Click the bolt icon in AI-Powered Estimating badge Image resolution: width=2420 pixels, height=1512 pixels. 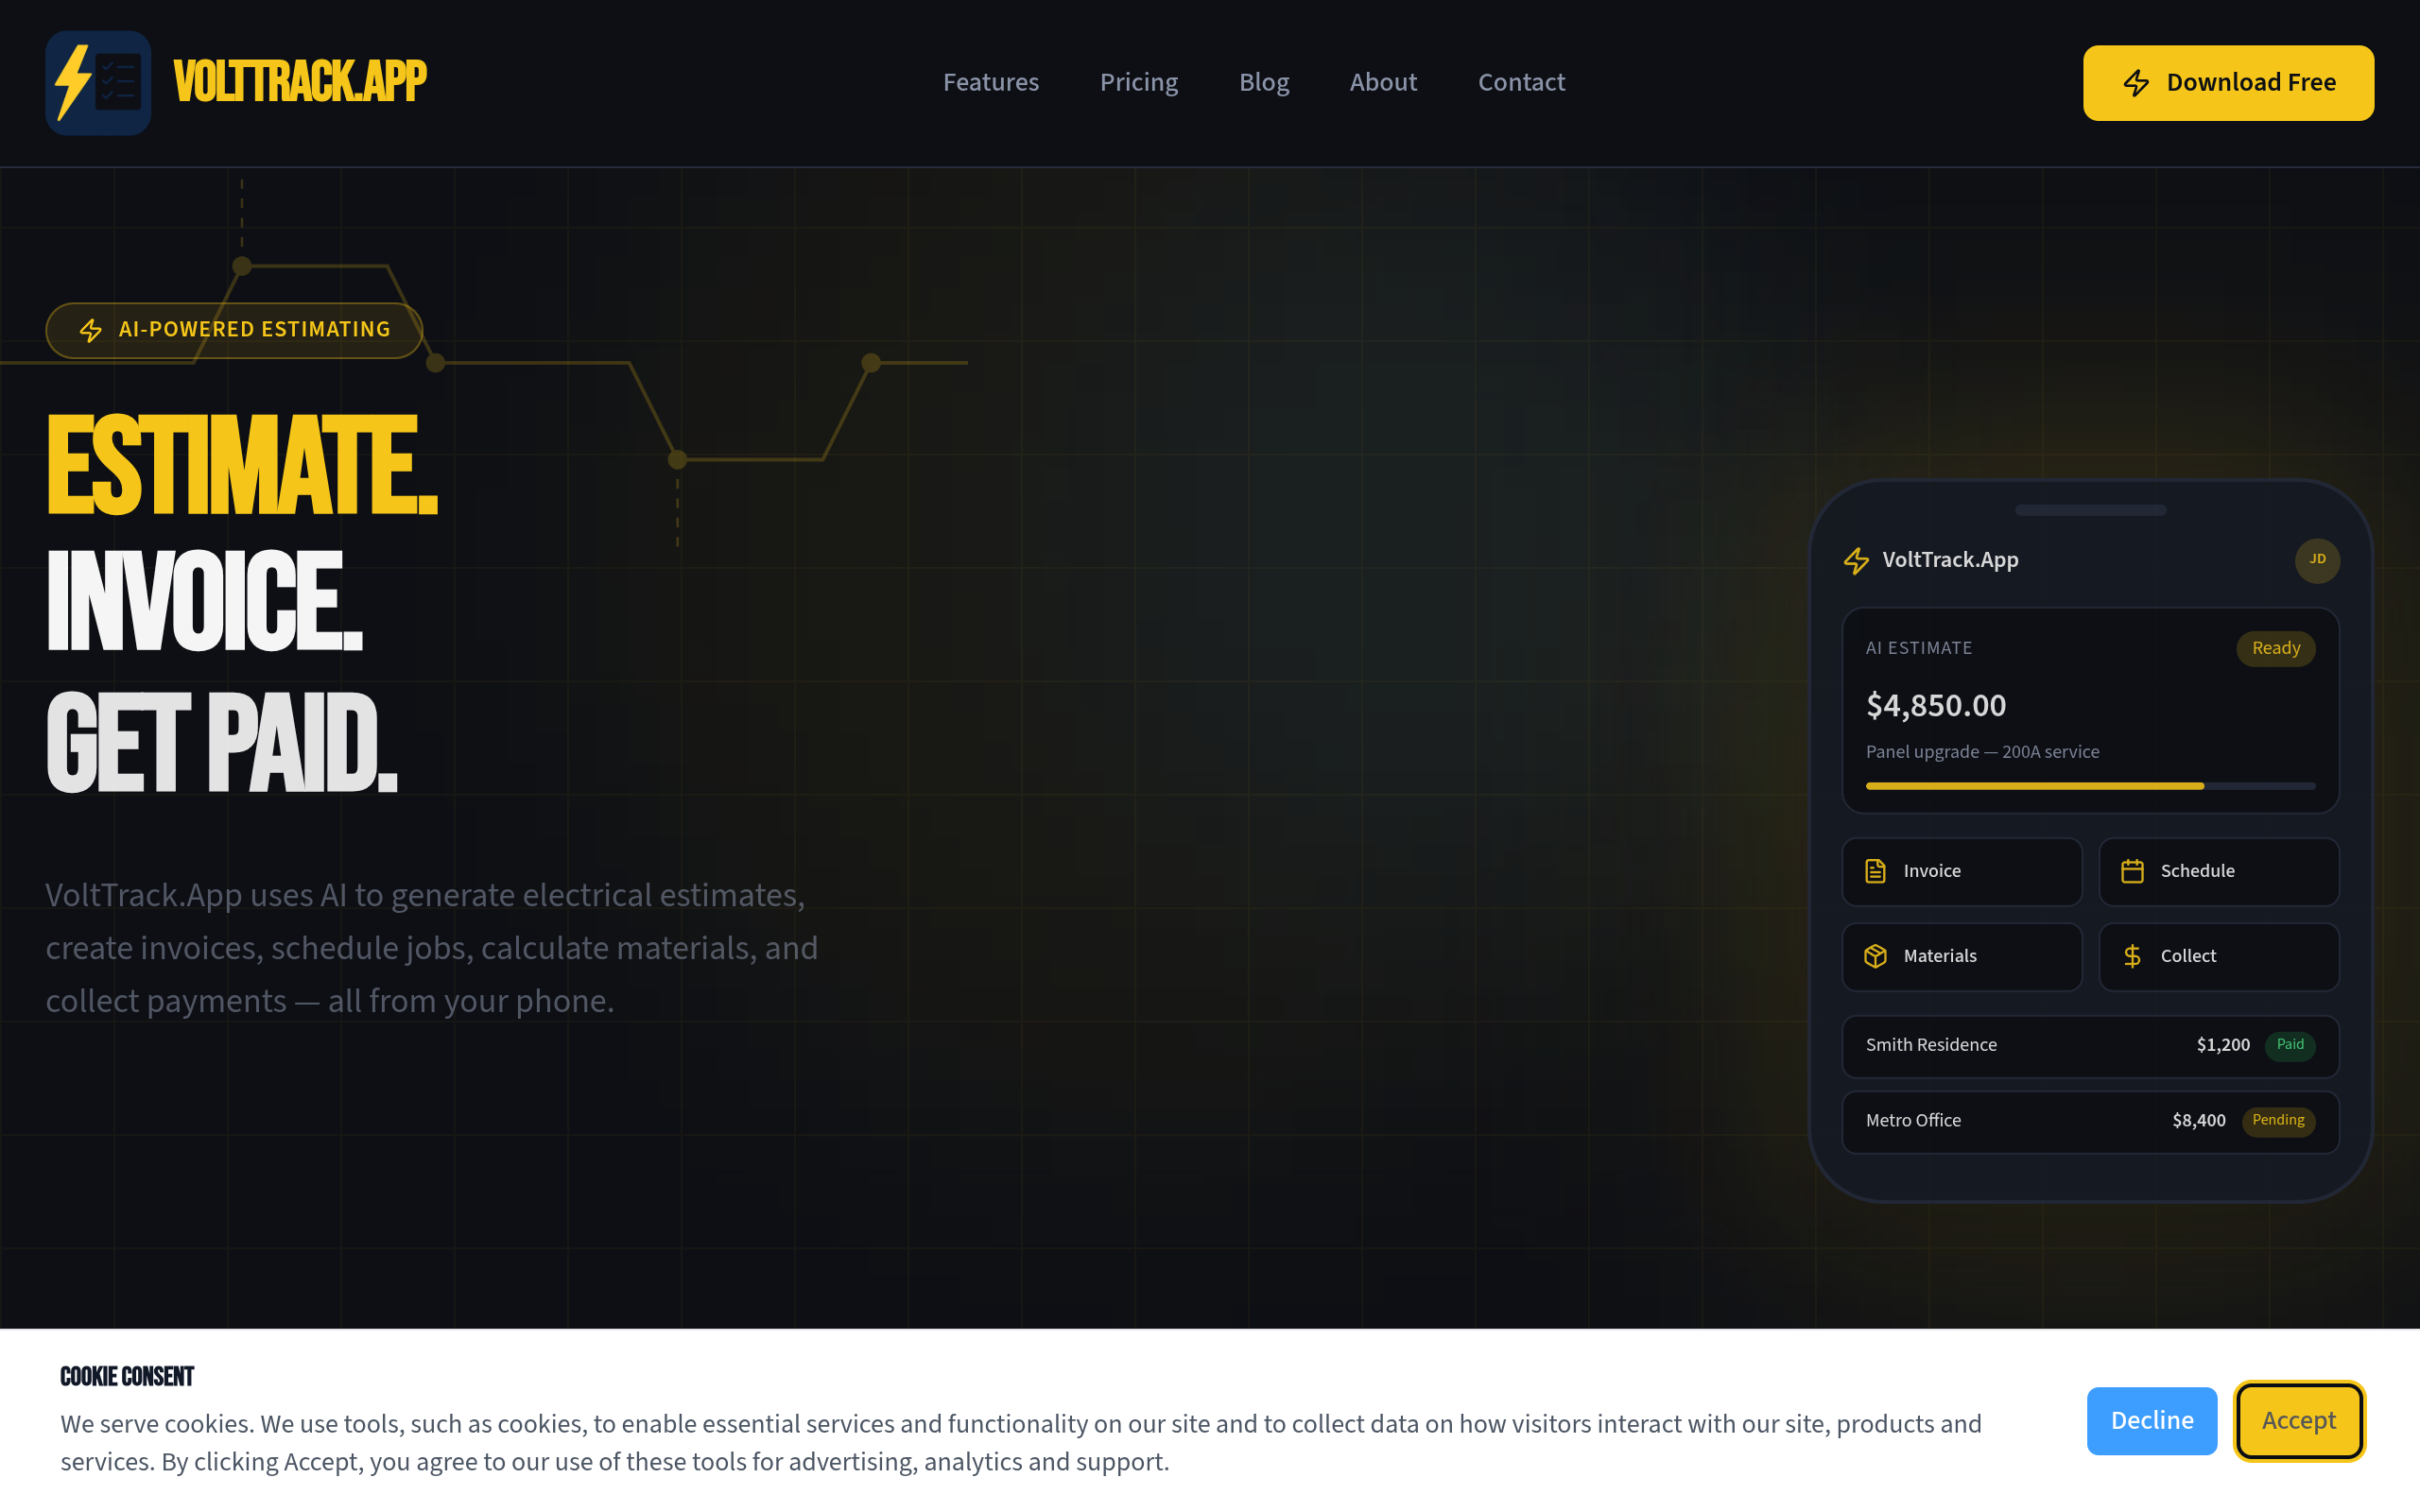(91, 331)
